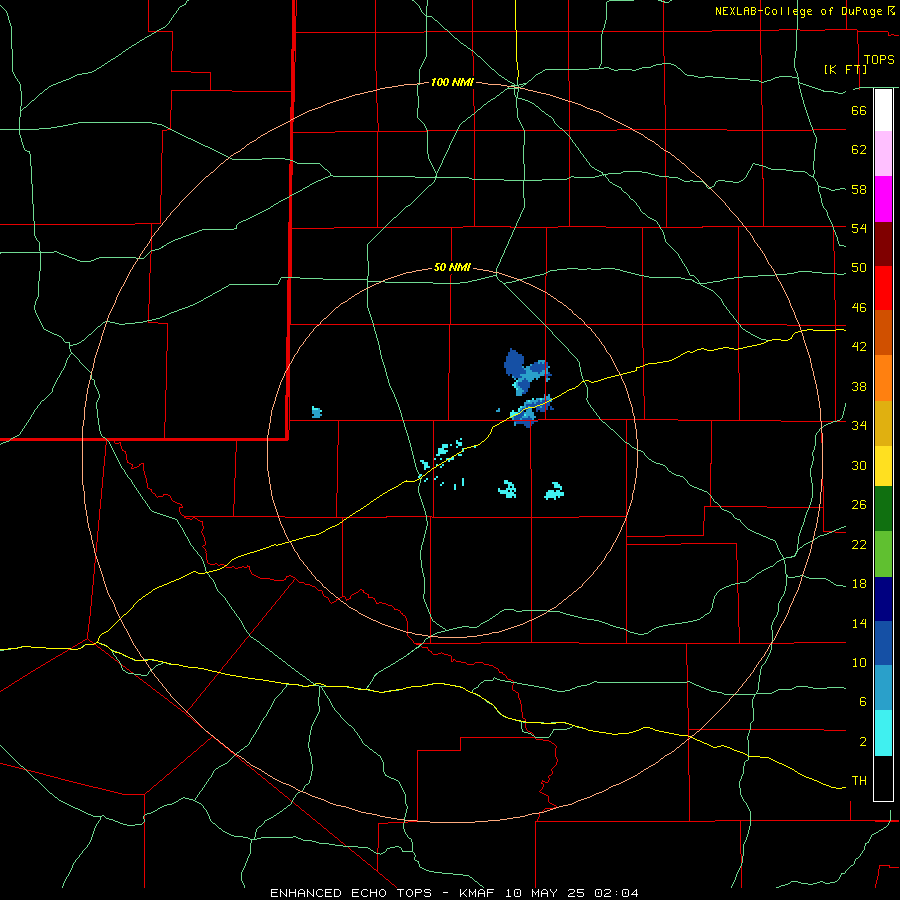Image resolution: width=900 pixels, height=900 pixels.
Task: Select legend value 22
Action: click(859, 545)
